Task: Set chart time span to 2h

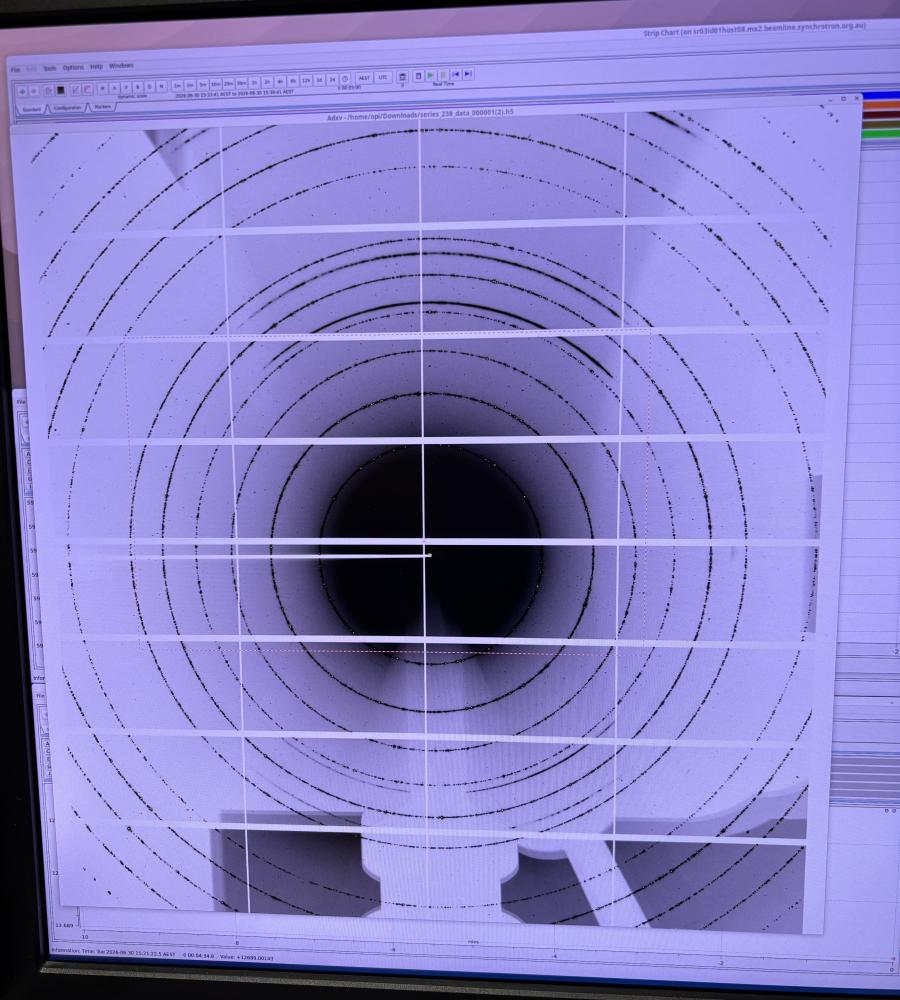Action: pos(267,82)
